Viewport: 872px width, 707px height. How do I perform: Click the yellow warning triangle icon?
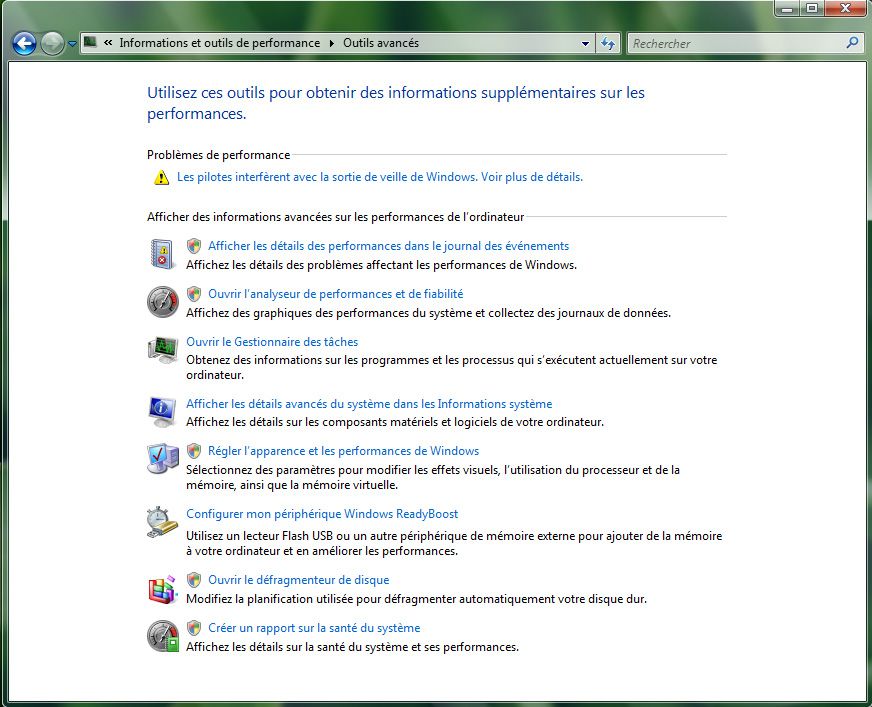pyautogui.click(x=161, y=177)
